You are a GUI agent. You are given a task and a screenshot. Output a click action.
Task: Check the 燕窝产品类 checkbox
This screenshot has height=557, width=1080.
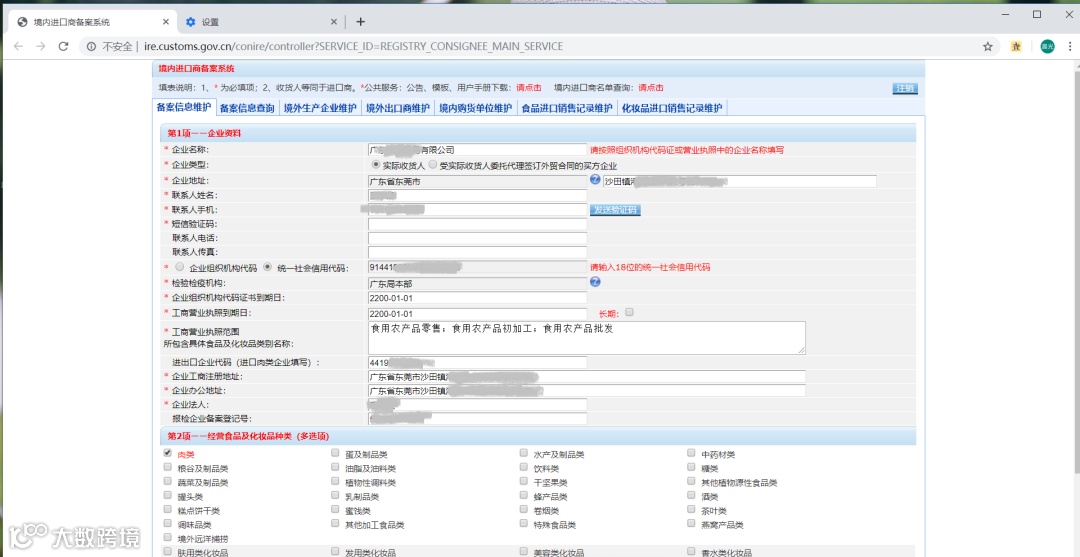691,523
